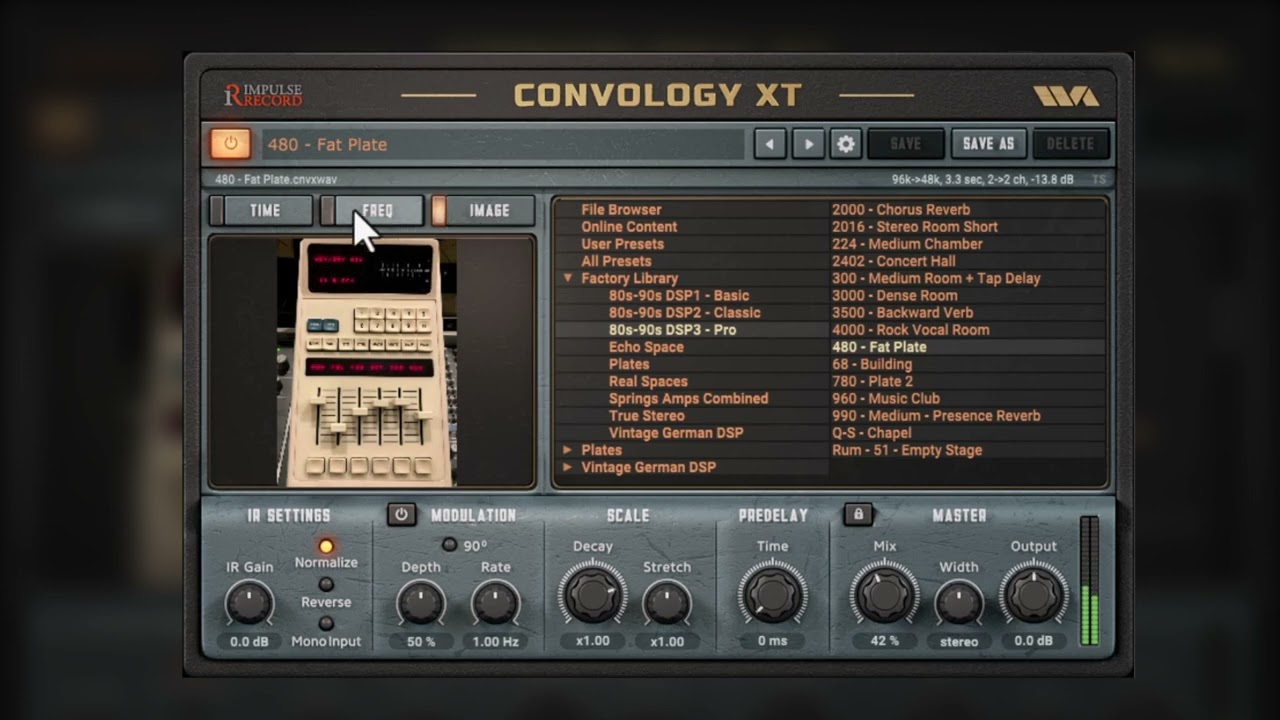This screenshot has height=720, width=1280.
Task: Select preset 2000 - Chorus Reverb
Action: 901,210
